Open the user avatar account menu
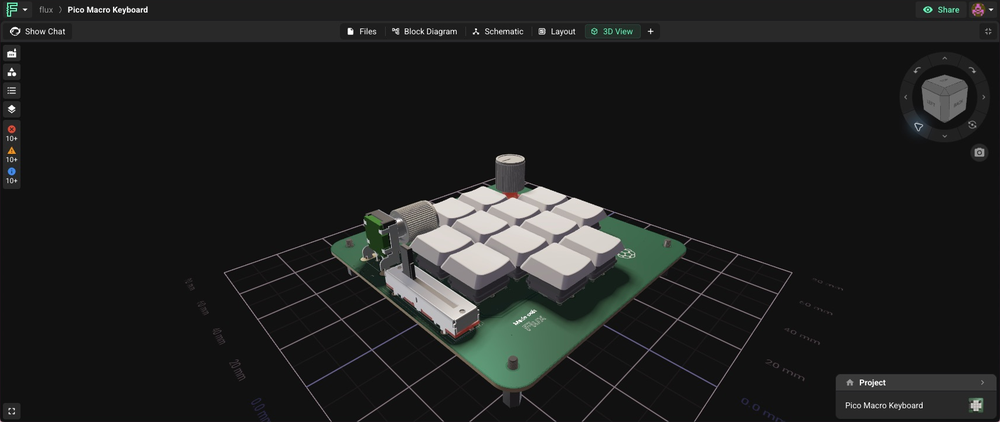The width and height of the screenshot is (1000, 422). pos(978,10)
